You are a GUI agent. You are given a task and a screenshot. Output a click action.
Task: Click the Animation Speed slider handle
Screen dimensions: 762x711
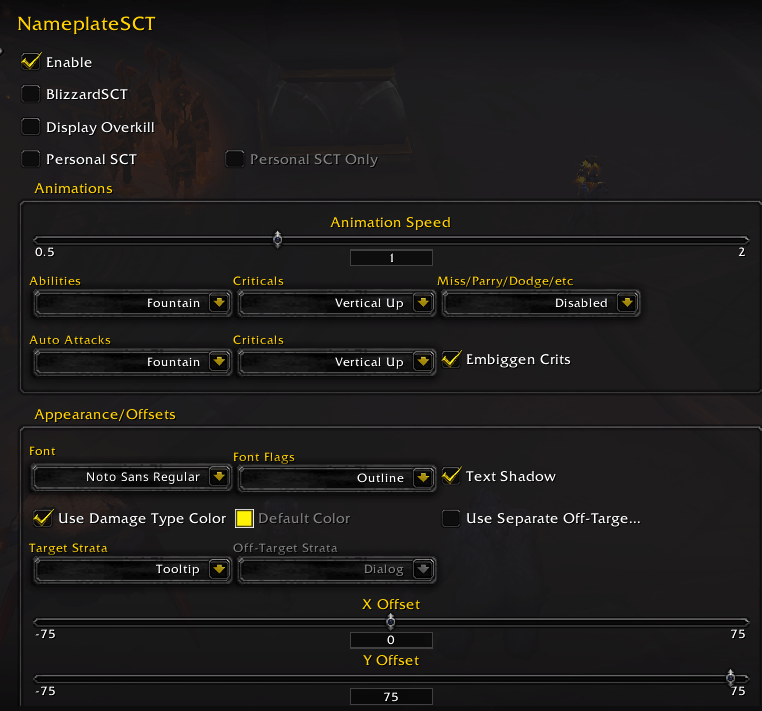click(278, 239)
